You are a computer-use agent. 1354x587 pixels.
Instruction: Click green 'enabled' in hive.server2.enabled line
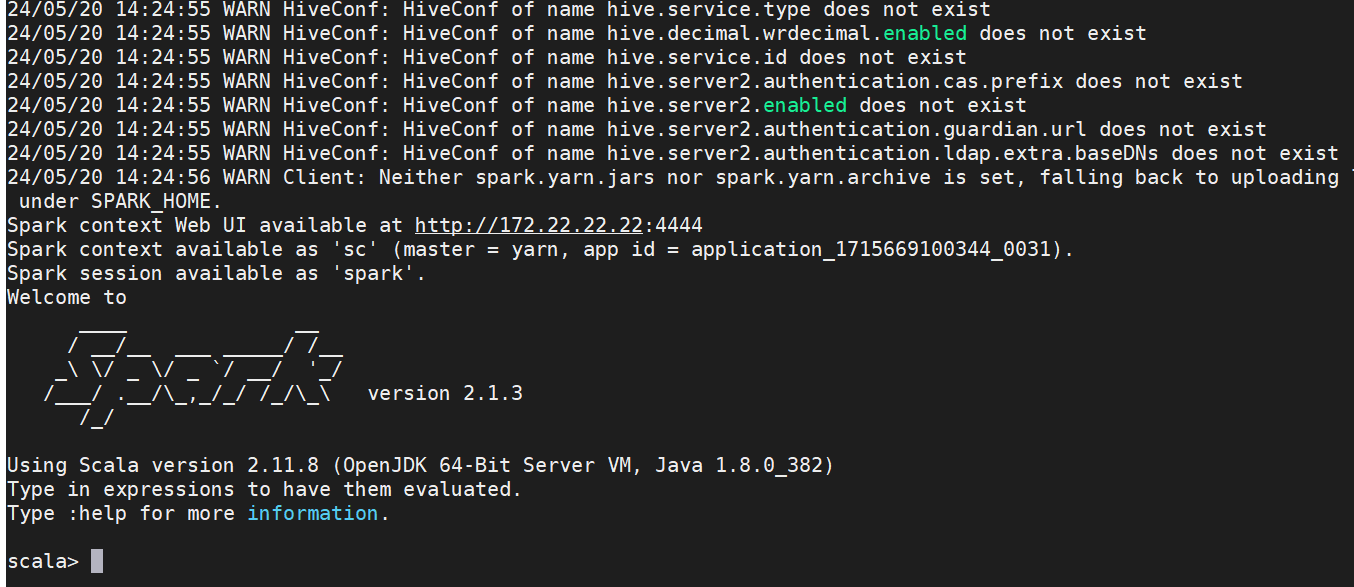[x=805, y=105]
